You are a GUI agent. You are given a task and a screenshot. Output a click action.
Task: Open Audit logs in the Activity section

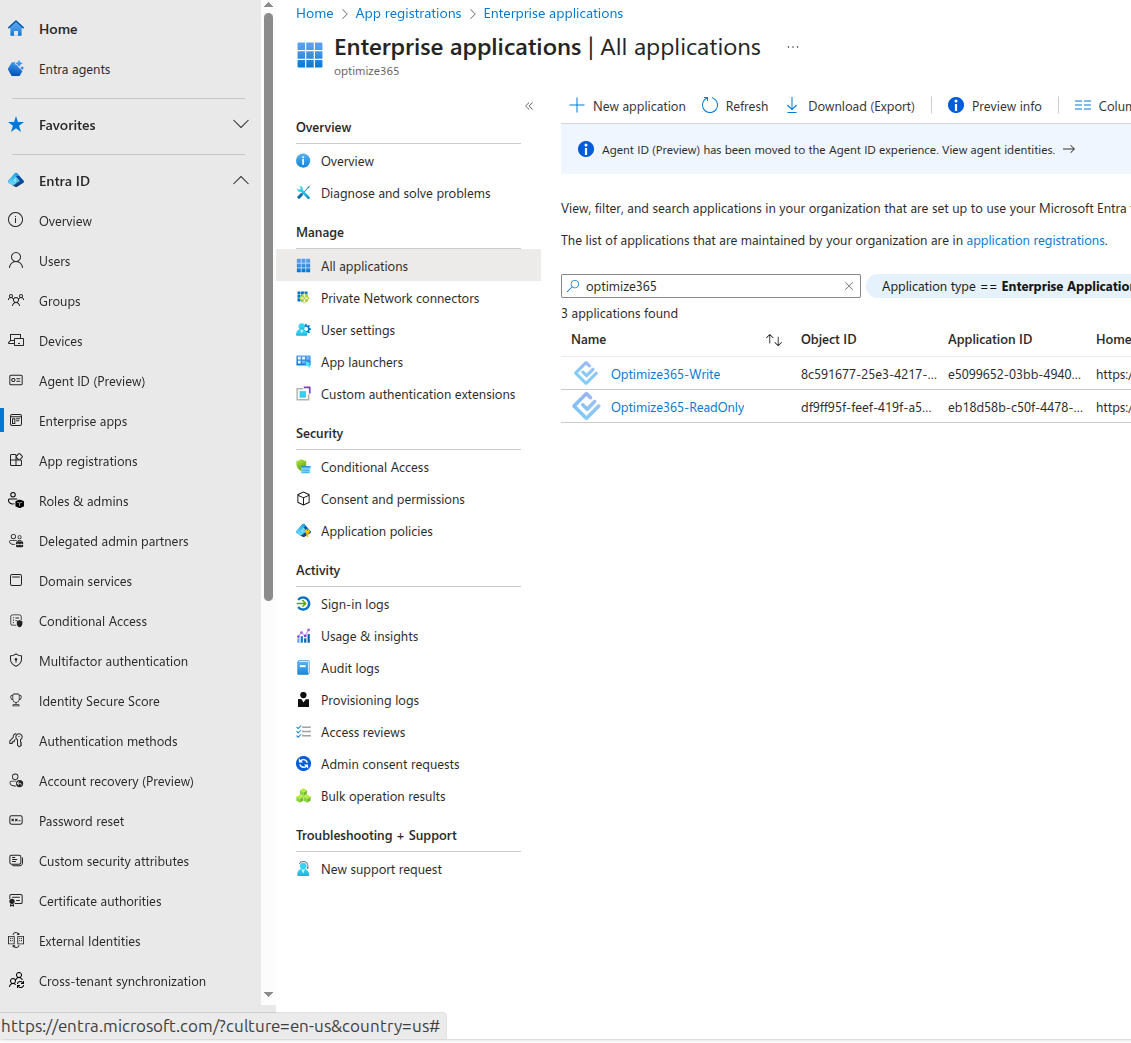(x=349, y=667)
